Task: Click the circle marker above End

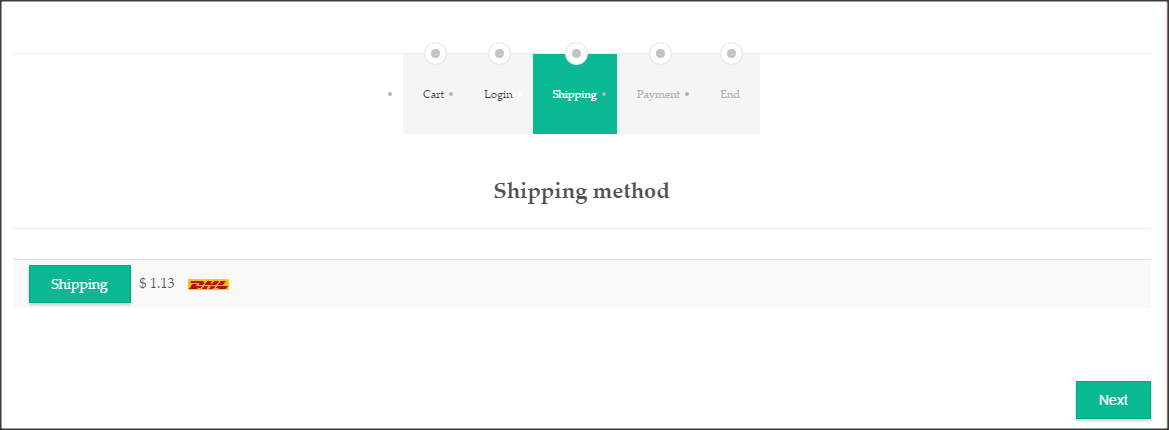Action: [732, 53]
